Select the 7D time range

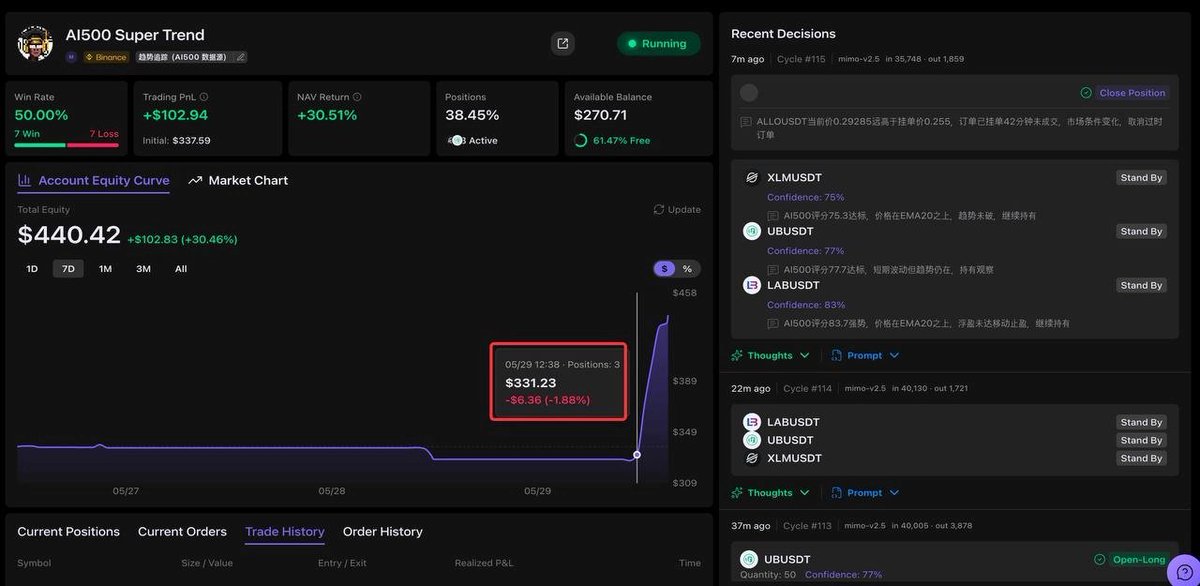click(x=68, y=269)
